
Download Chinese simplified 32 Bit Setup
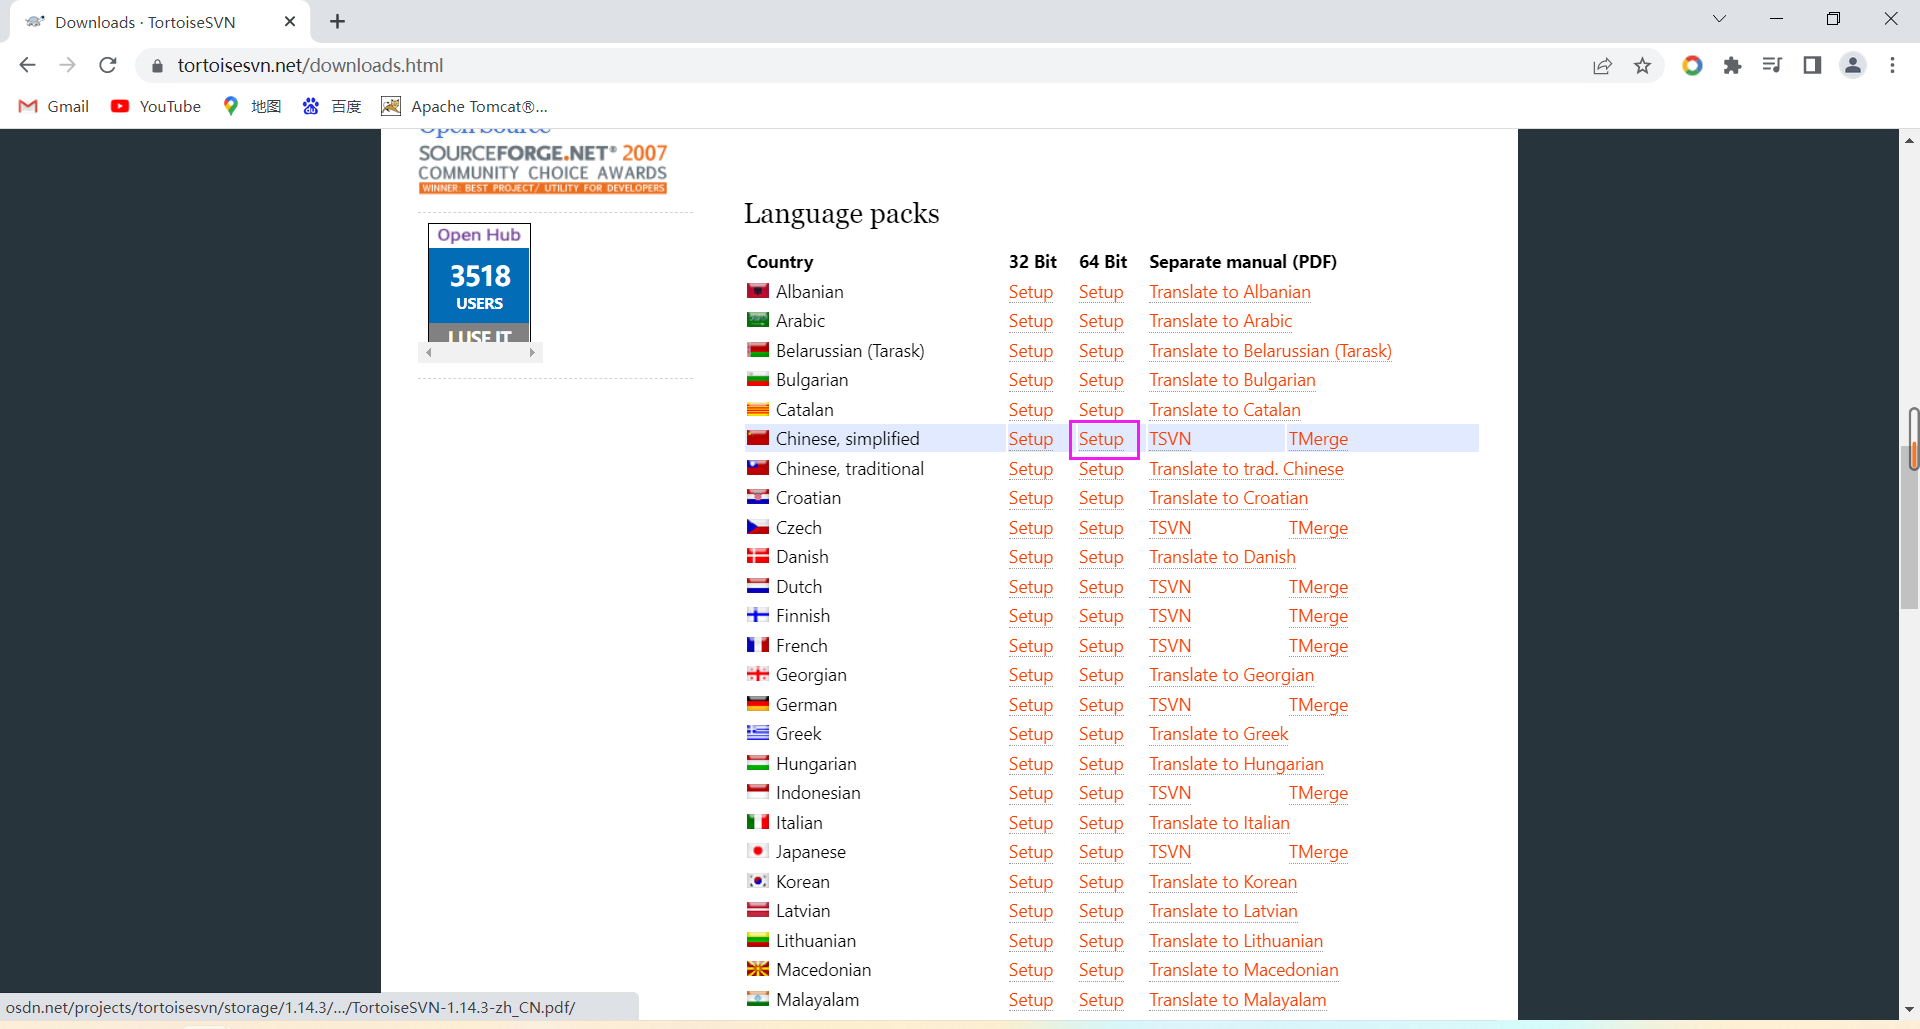pos(1030,439)
